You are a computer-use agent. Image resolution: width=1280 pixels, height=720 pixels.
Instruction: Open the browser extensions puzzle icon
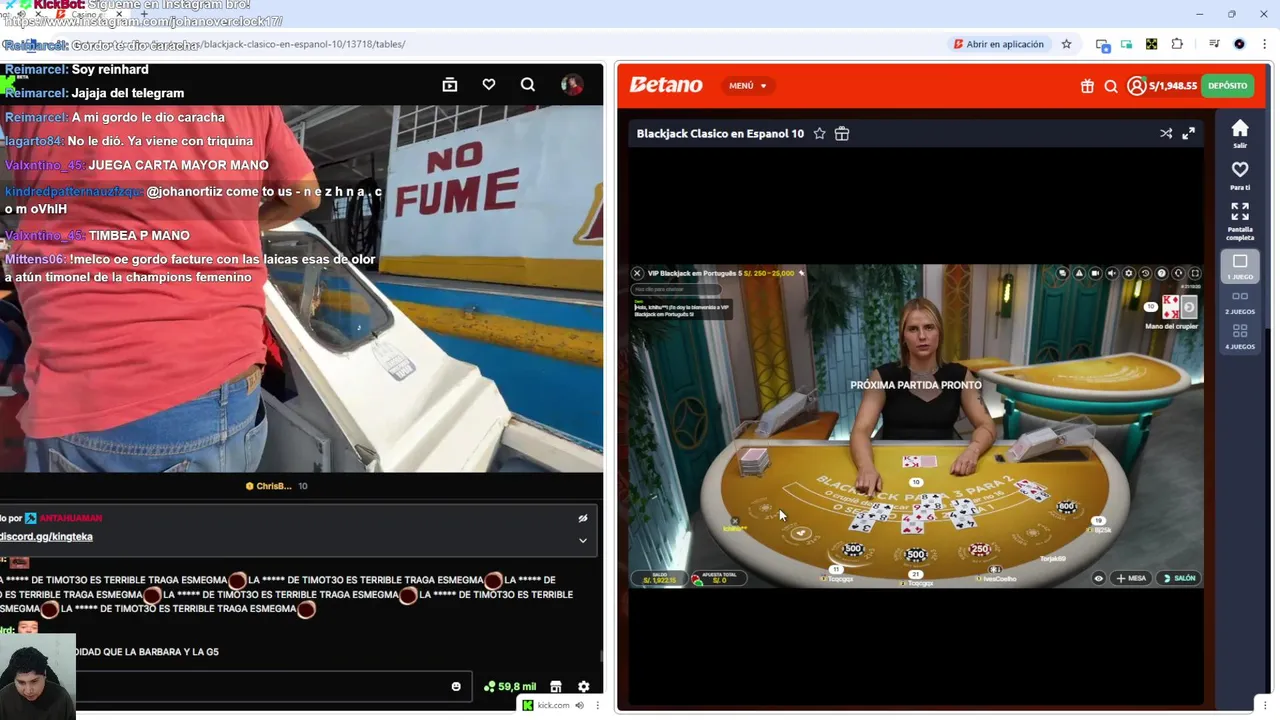pyautogui.click(x=1177, y=44)
